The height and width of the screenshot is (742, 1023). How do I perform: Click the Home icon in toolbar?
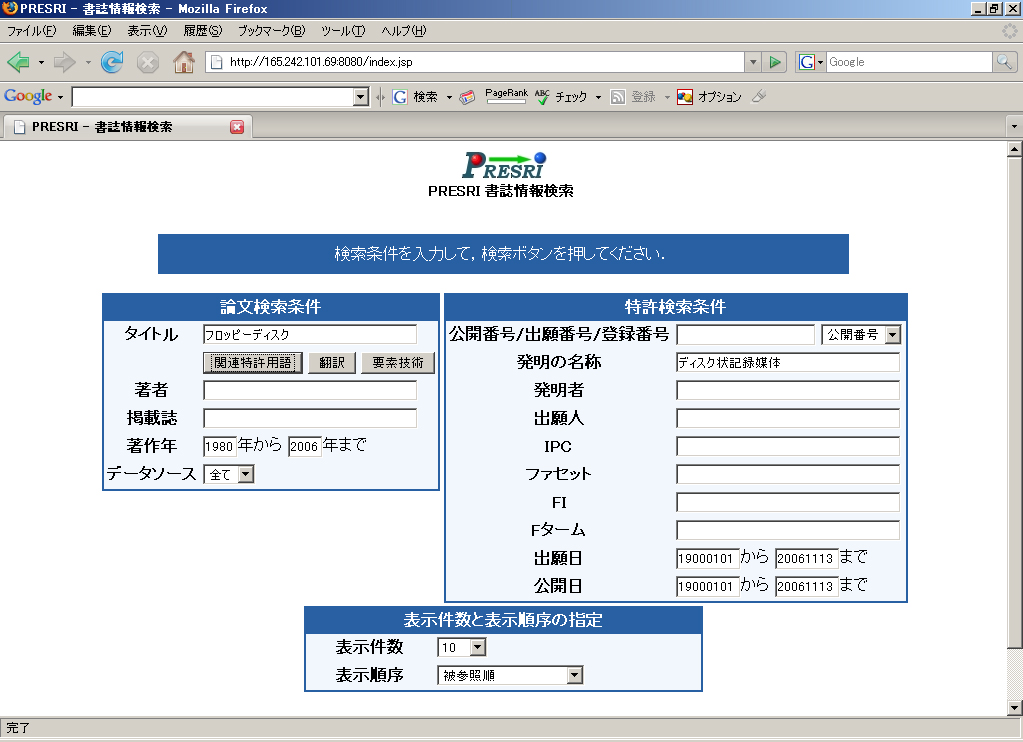click(184, 62)
